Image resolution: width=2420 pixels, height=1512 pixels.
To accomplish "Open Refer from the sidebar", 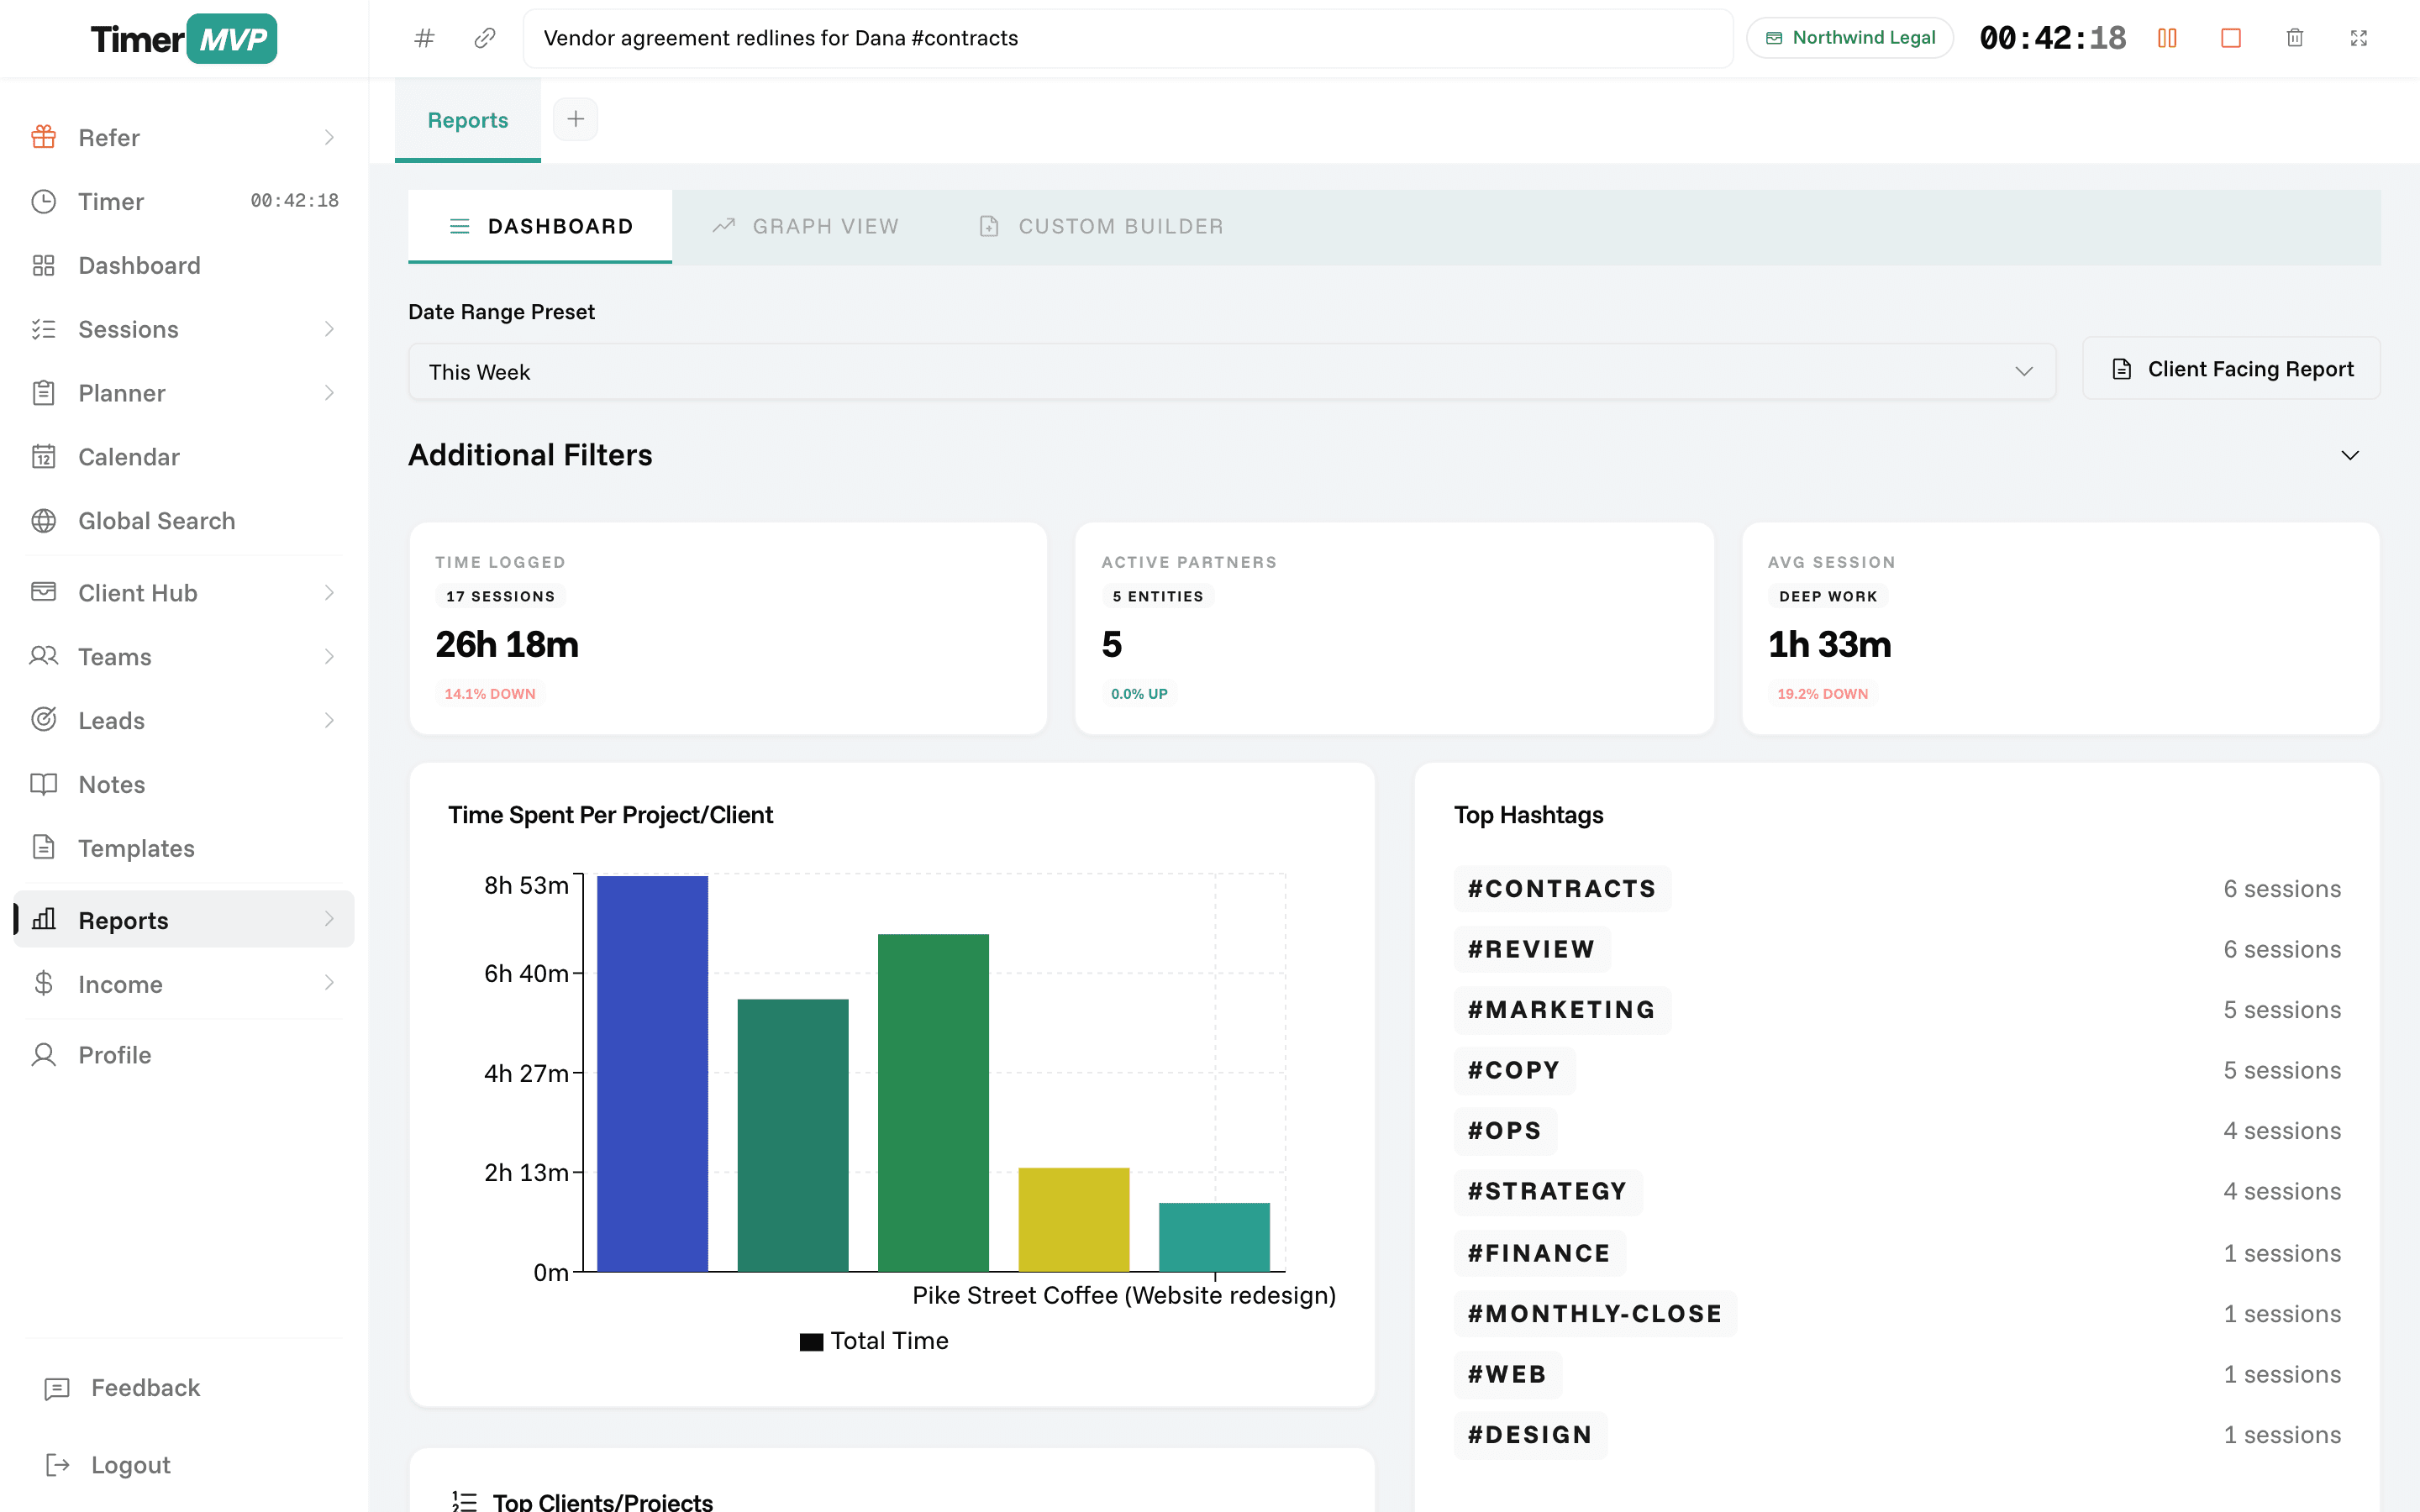I will pos(184,137).
